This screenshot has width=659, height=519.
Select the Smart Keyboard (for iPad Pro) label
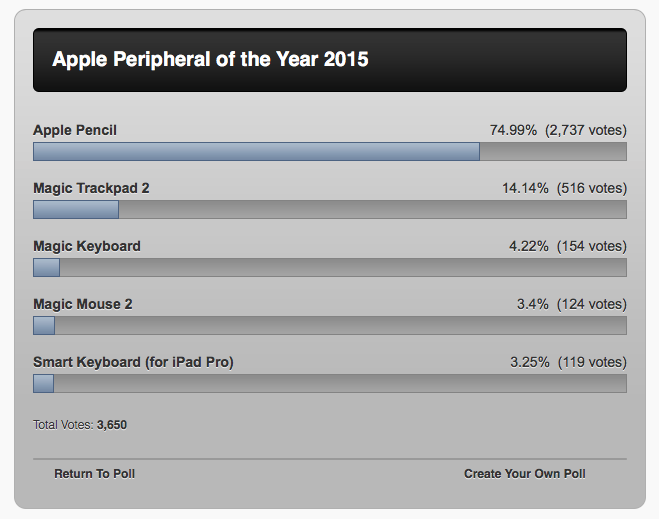coord(133,362)
